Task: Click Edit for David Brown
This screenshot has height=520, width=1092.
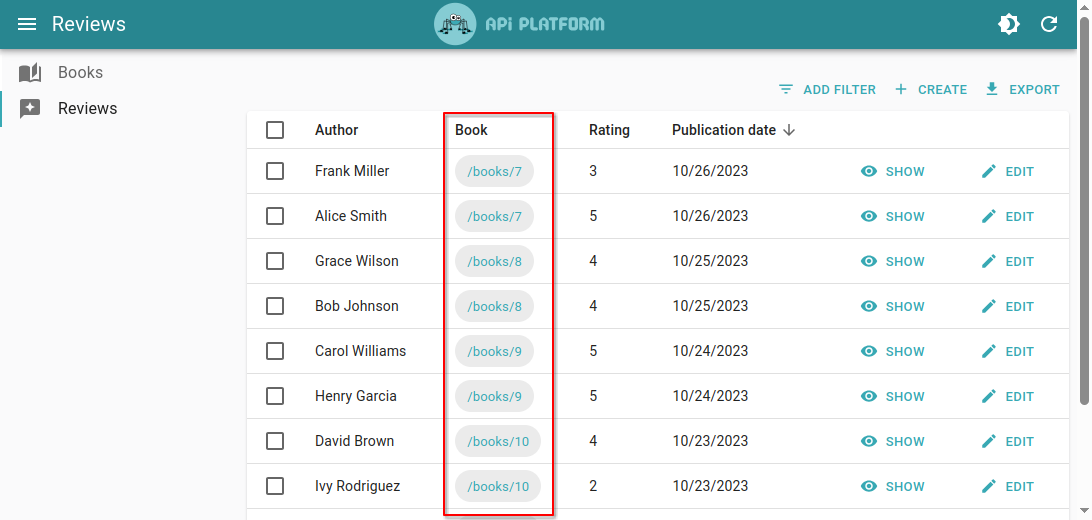Action: (x=1008, y=441)
